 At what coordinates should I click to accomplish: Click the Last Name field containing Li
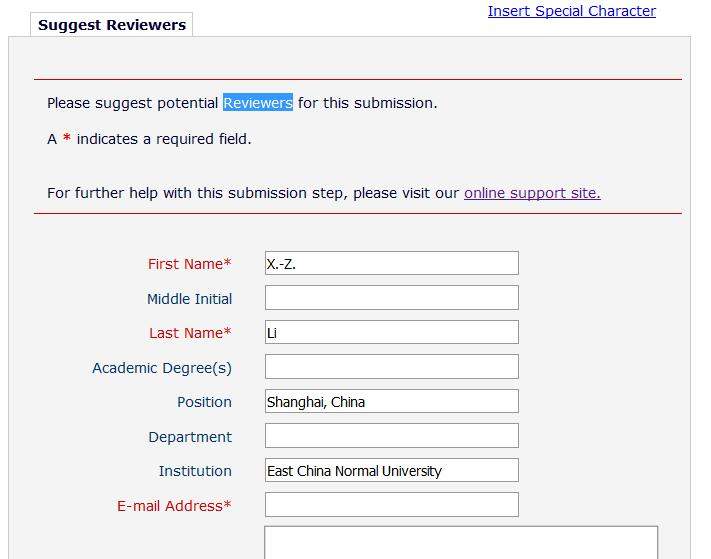pyautogui.click(x=391, y=333)
